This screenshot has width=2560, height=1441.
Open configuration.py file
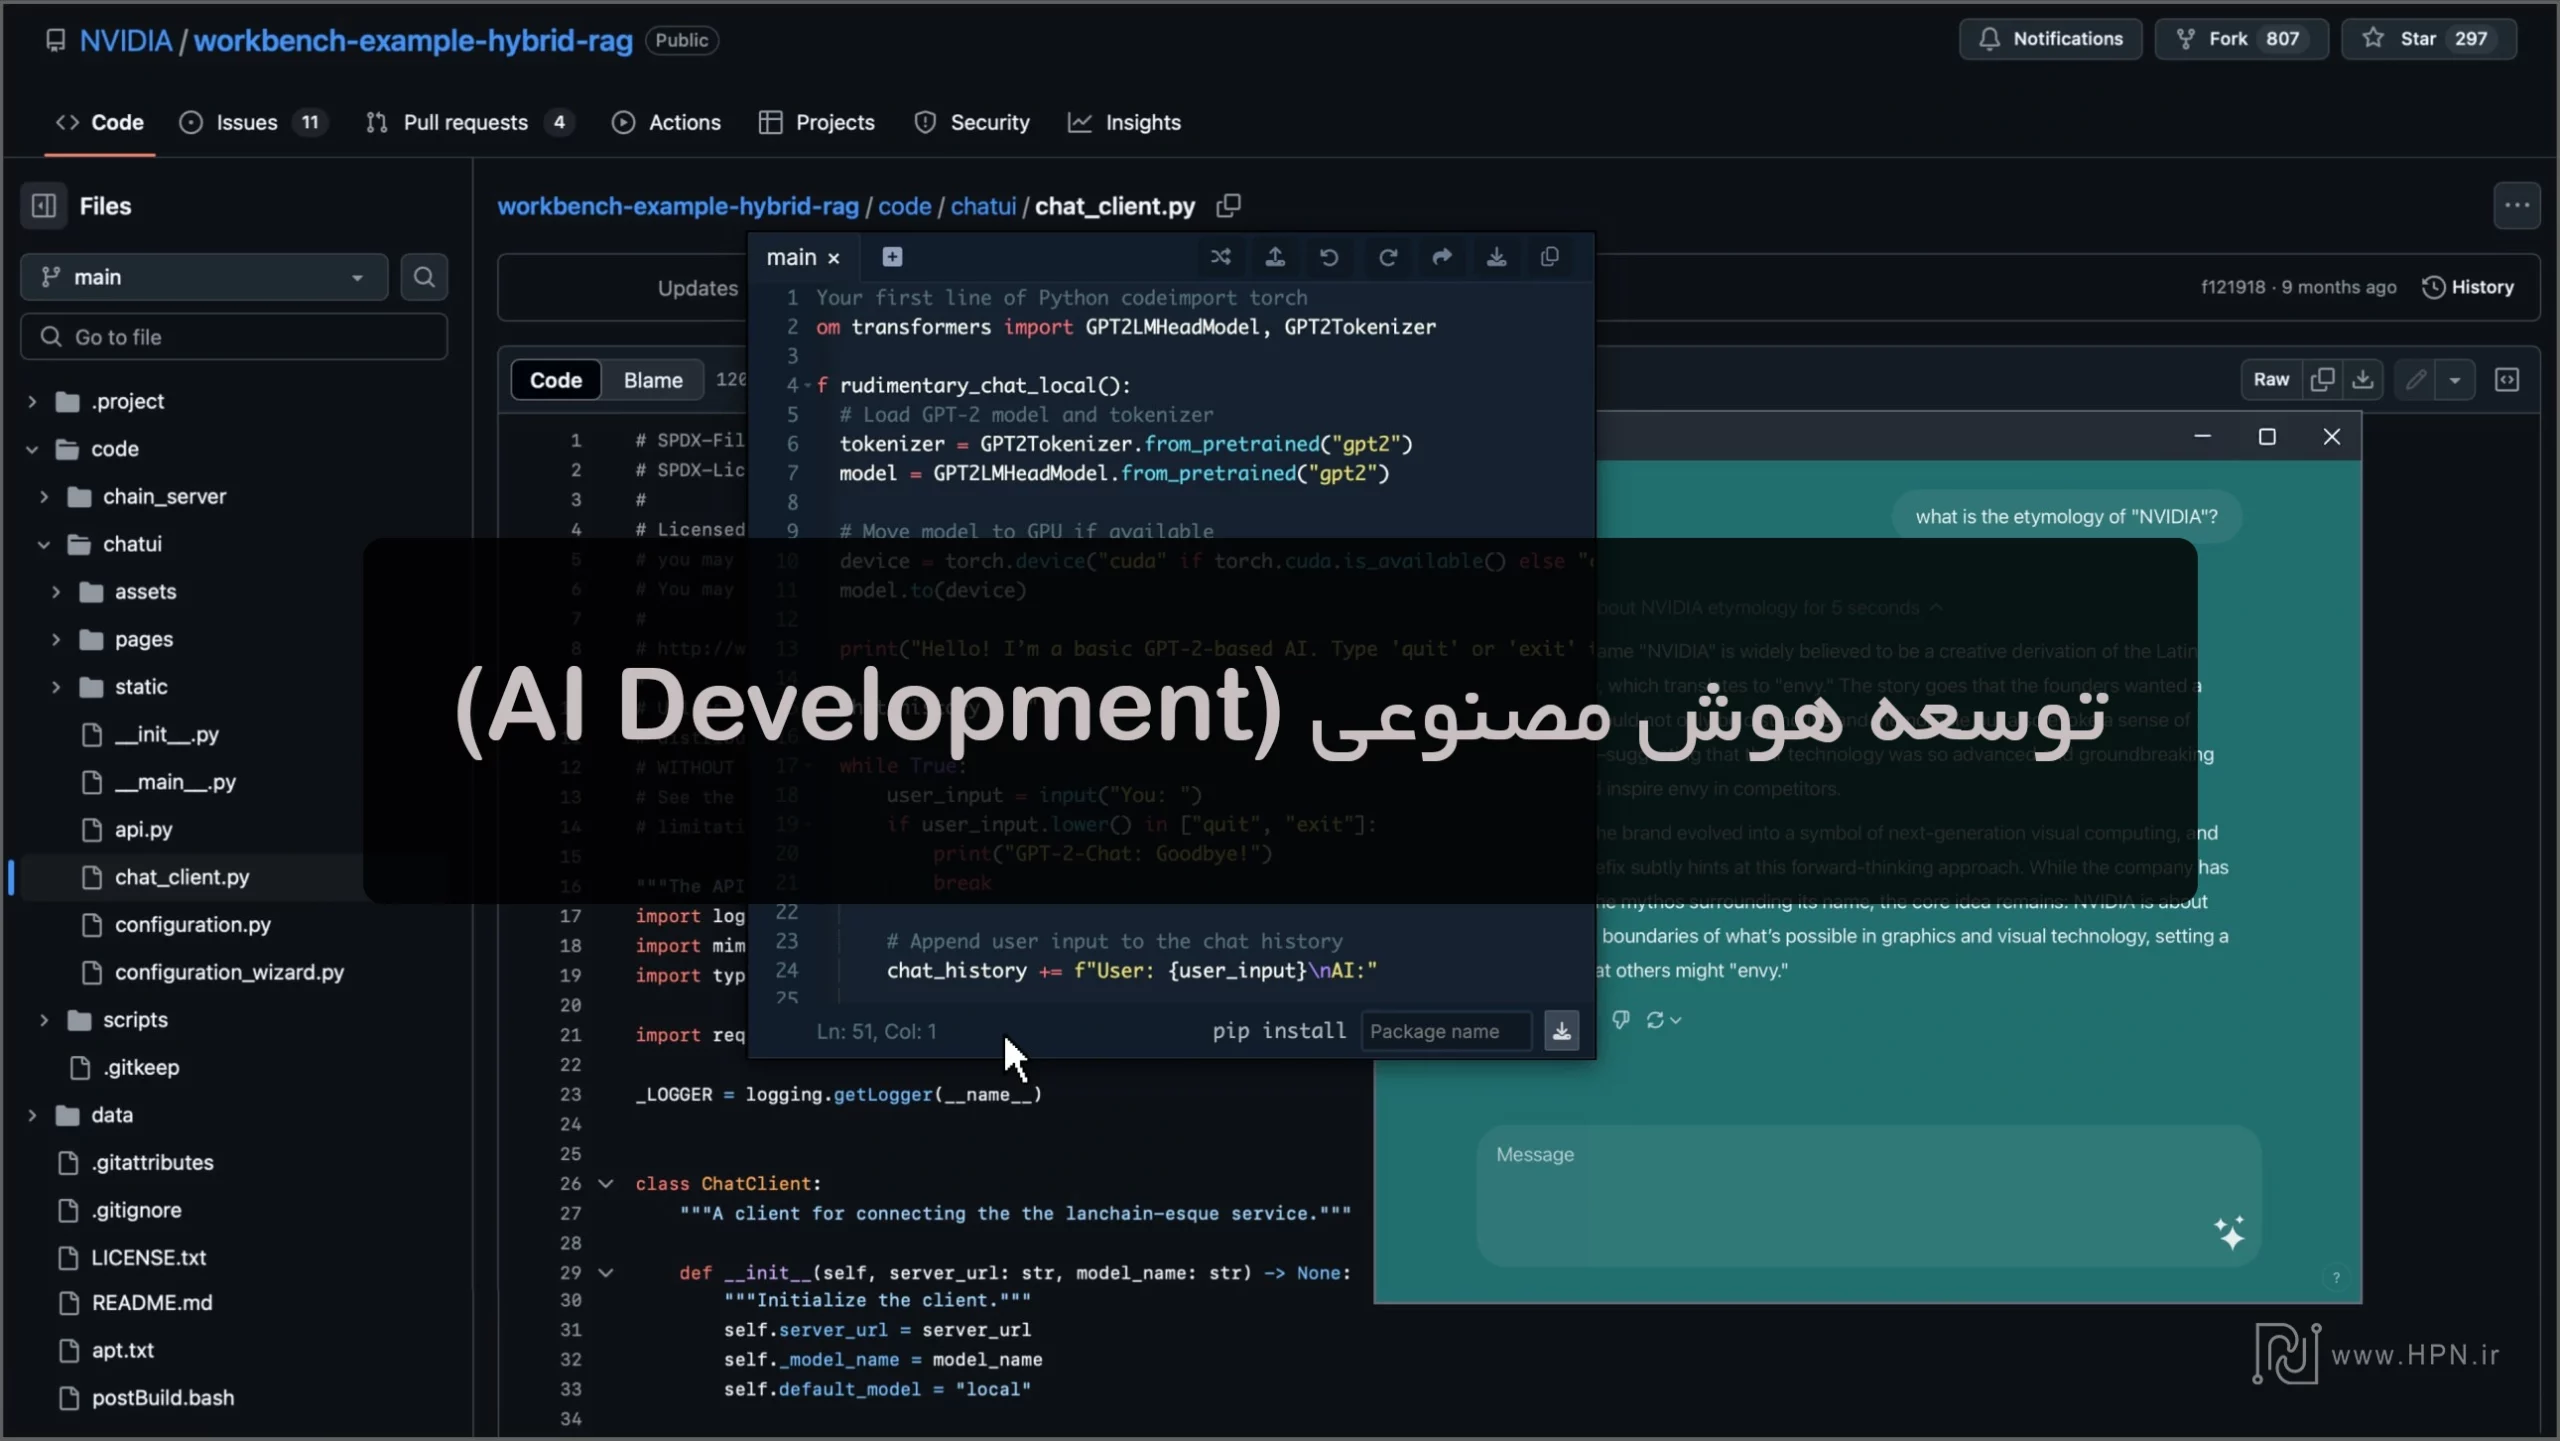pos(193,925)
